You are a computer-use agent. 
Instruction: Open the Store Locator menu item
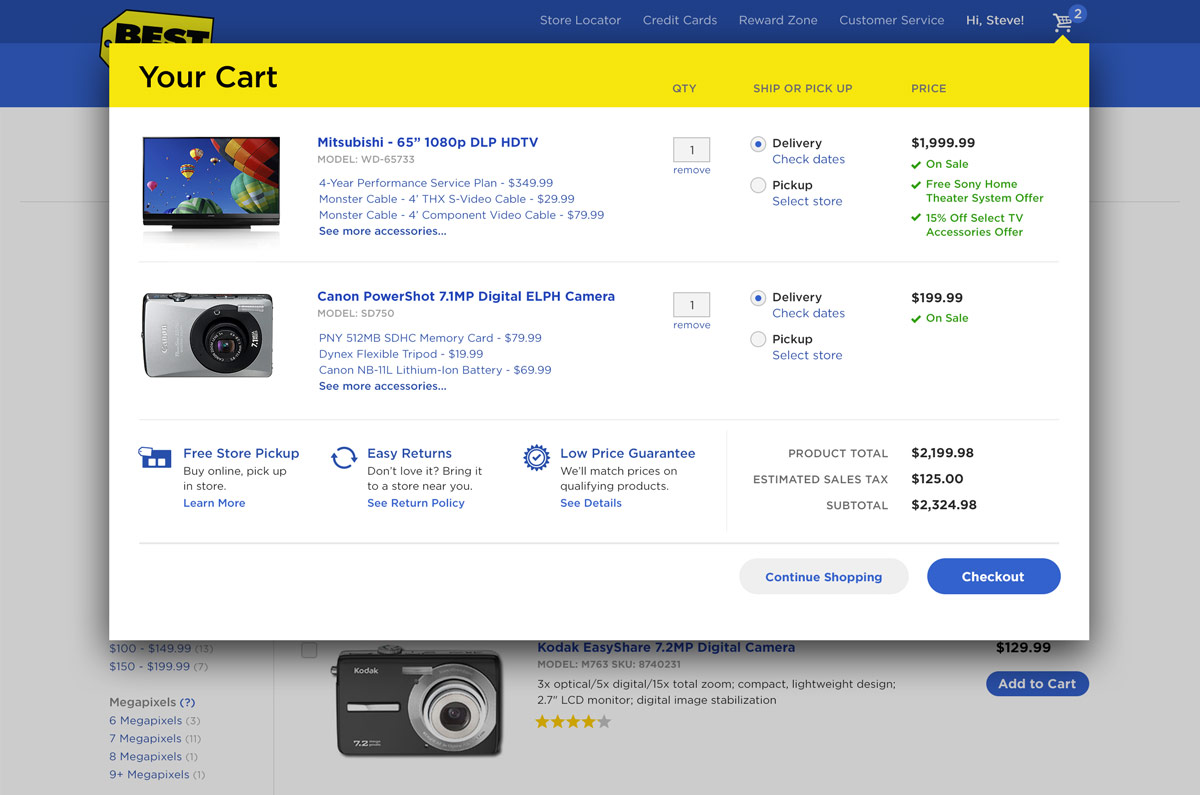coord(580,19)
